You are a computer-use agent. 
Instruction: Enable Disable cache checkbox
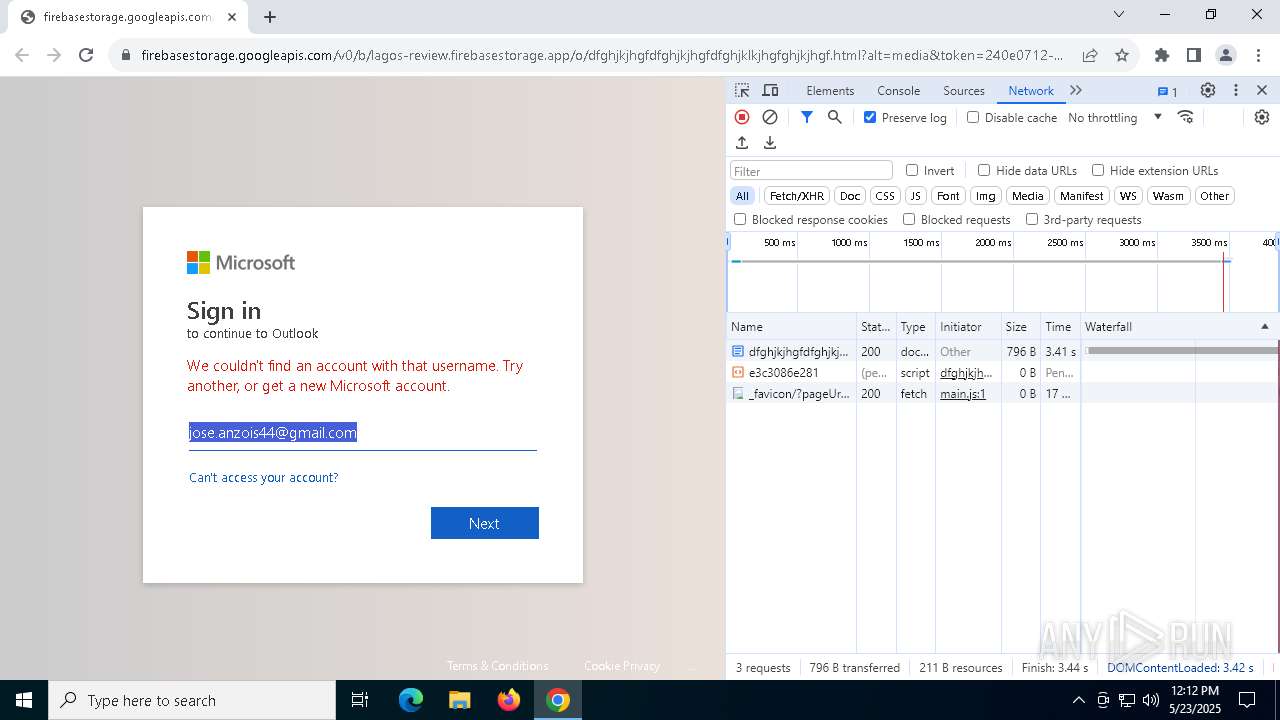973,117
